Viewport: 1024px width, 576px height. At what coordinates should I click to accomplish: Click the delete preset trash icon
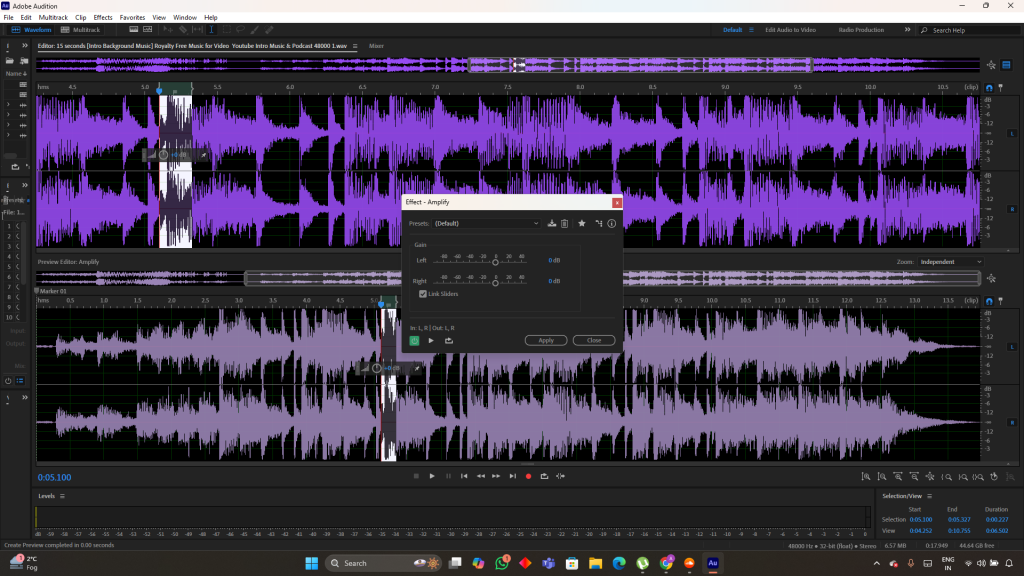point(564,223)
